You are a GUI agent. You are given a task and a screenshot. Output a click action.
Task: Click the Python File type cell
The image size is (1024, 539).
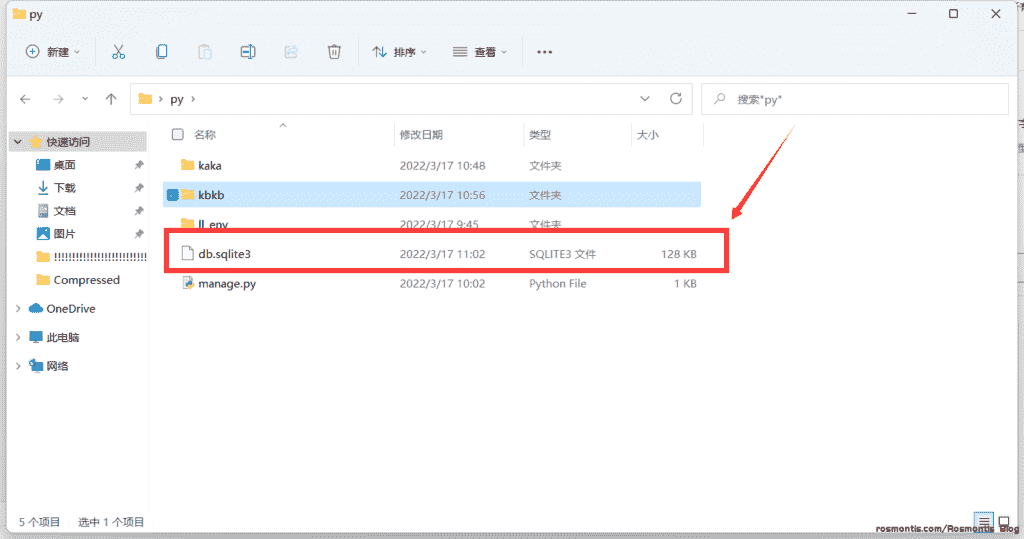pos(558,284)
